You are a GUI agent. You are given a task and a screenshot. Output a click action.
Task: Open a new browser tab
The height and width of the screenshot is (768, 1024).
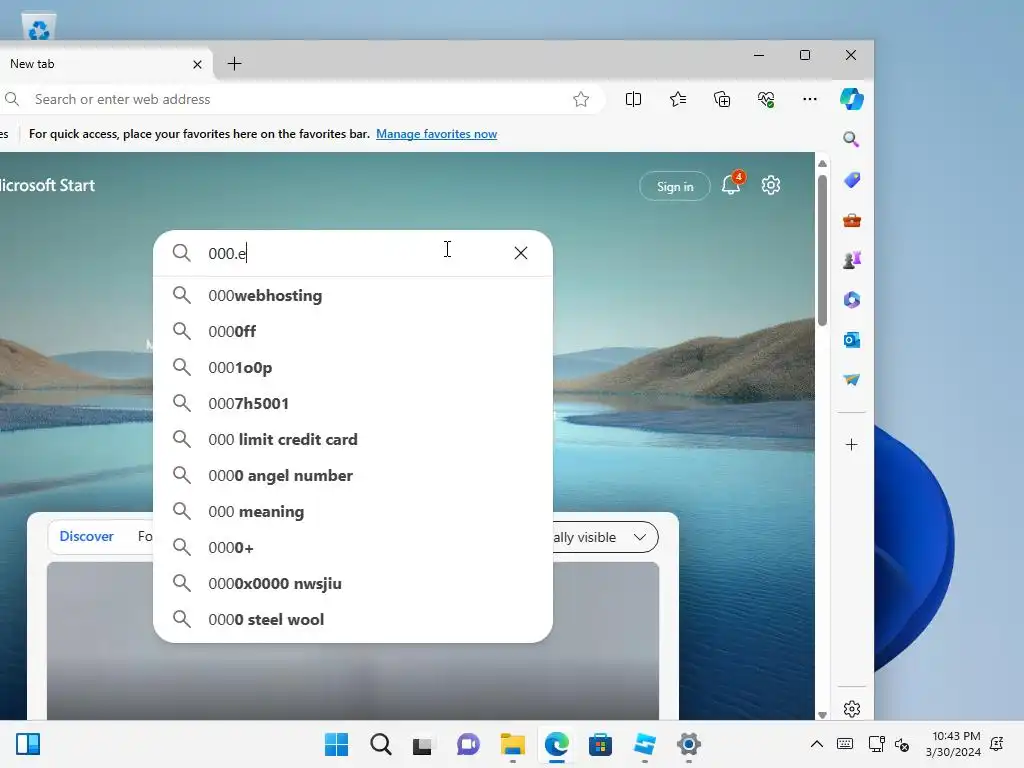[234, 63]
